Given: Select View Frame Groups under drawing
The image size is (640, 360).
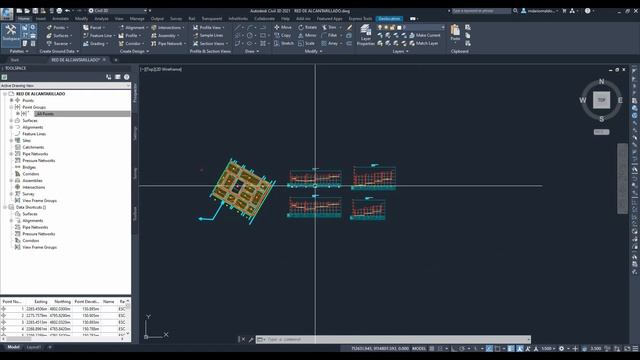Looking at the screenshot, I should pyautogui.click(x=39, y=201).
